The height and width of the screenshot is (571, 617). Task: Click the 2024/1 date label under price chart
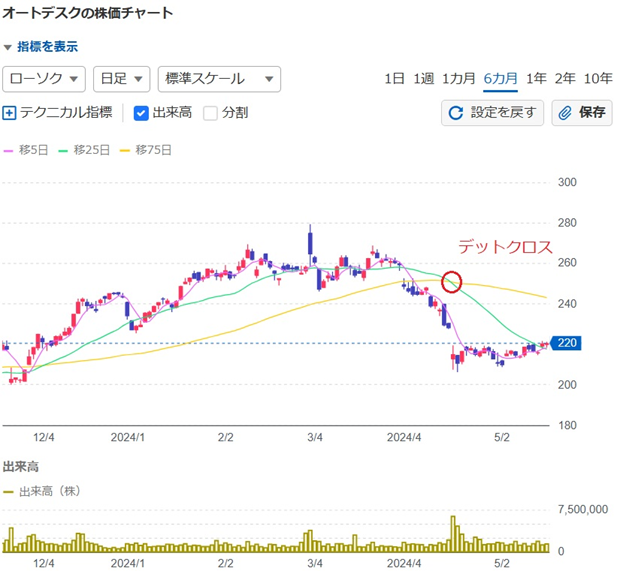pyautogui.click(x=127, y=437)
